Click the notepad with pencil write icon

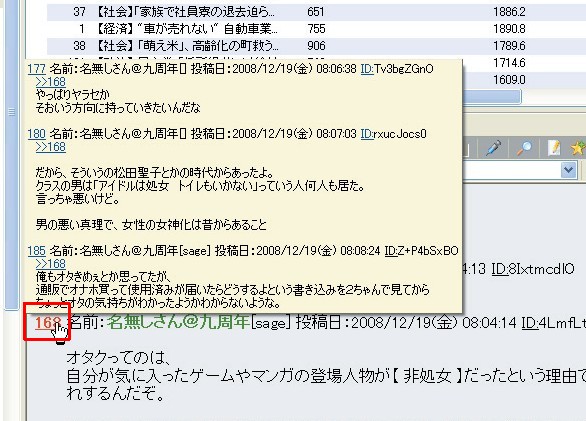tap(554, 148)
